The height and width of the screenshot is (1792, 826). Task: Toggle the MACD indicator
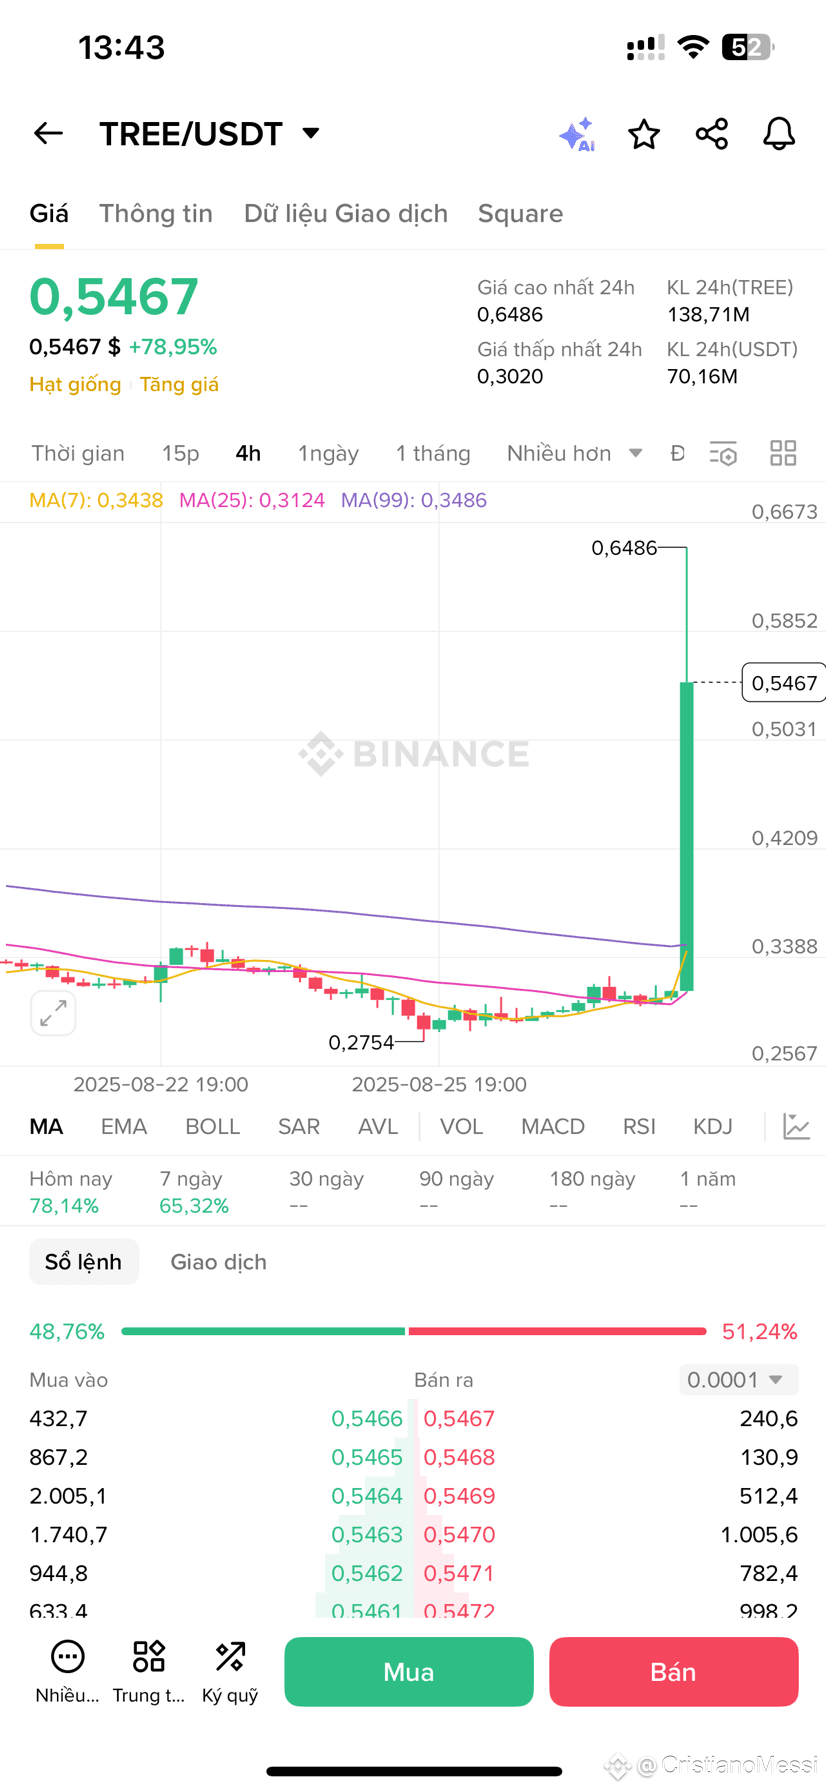553,1126
